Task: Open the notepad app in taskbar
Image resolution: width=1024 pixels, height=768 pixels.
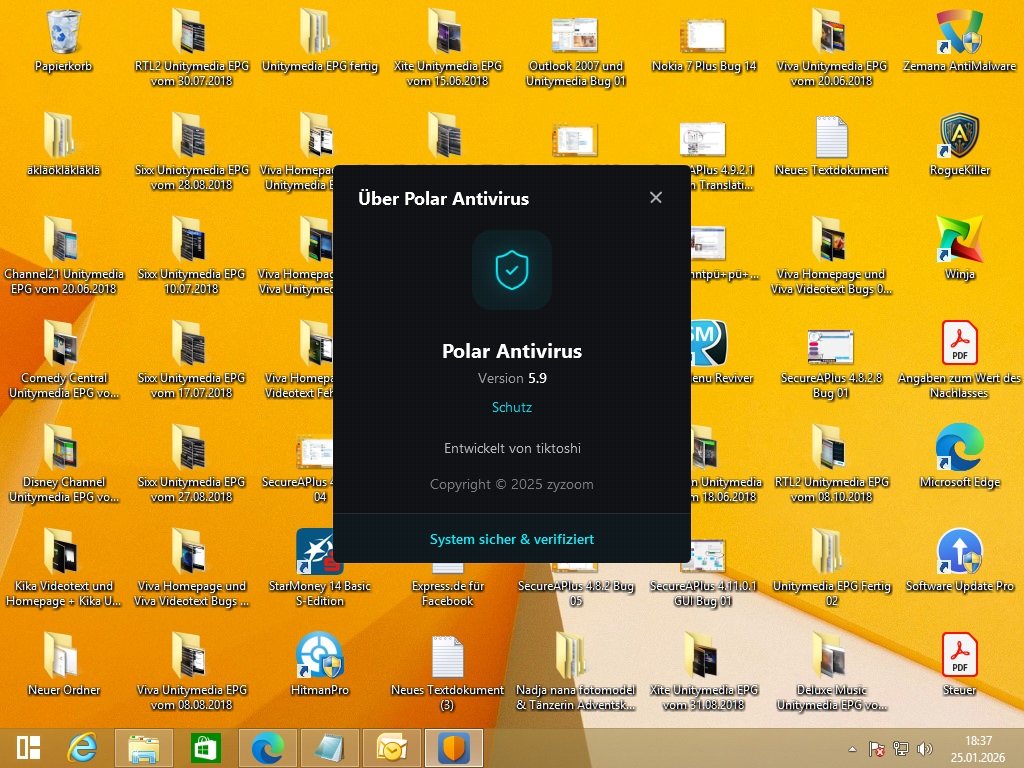Action: (x=329, y=748)
